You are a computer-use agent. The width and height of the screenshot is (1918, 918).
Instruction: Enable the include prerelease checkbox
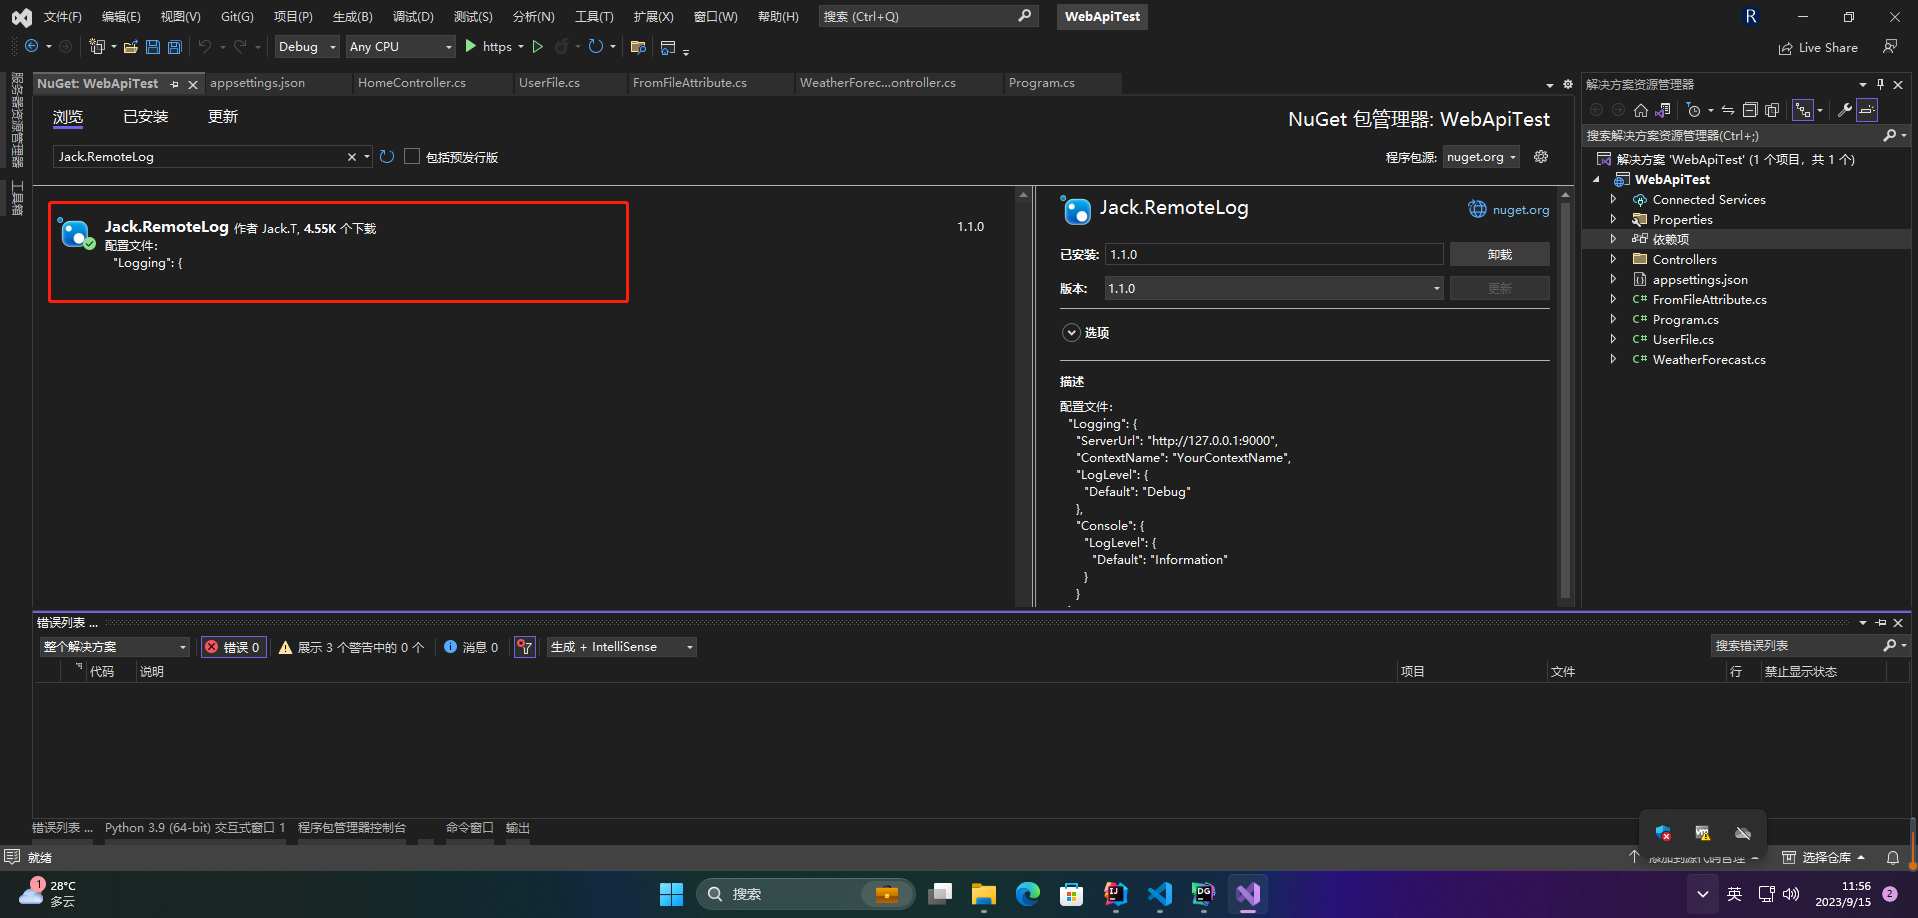[412, 157]
